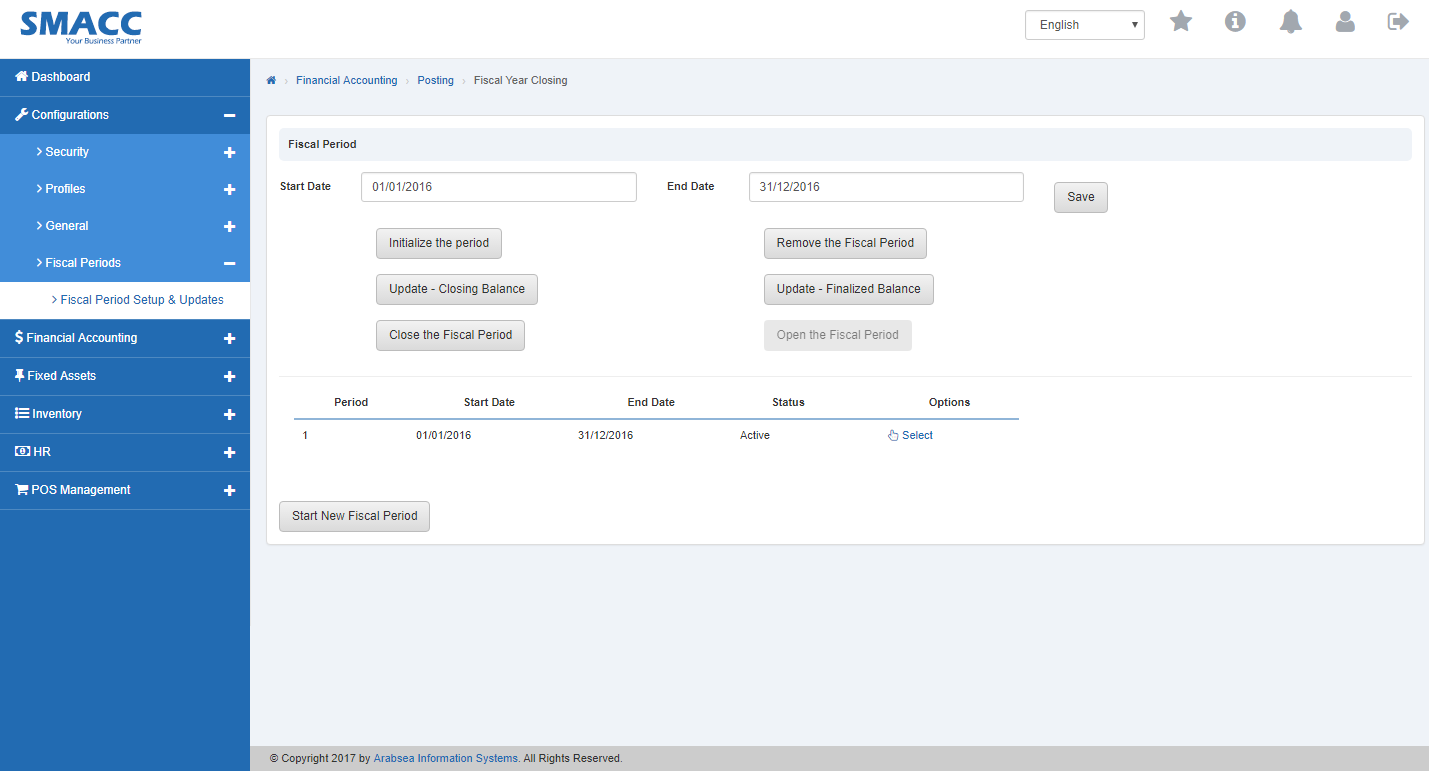This screenshot has height=771, width=1429.
Task: Click the favorites star icon in header
Action: click(x=1181, y=21)
